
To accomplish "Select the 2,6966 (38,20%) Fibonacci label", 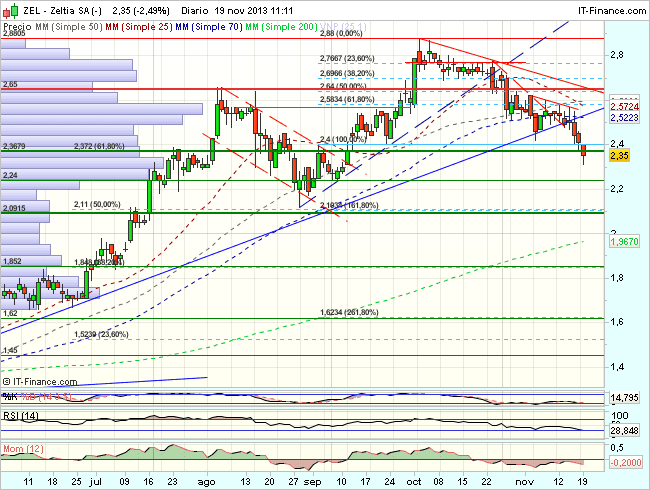I will 347,73.
